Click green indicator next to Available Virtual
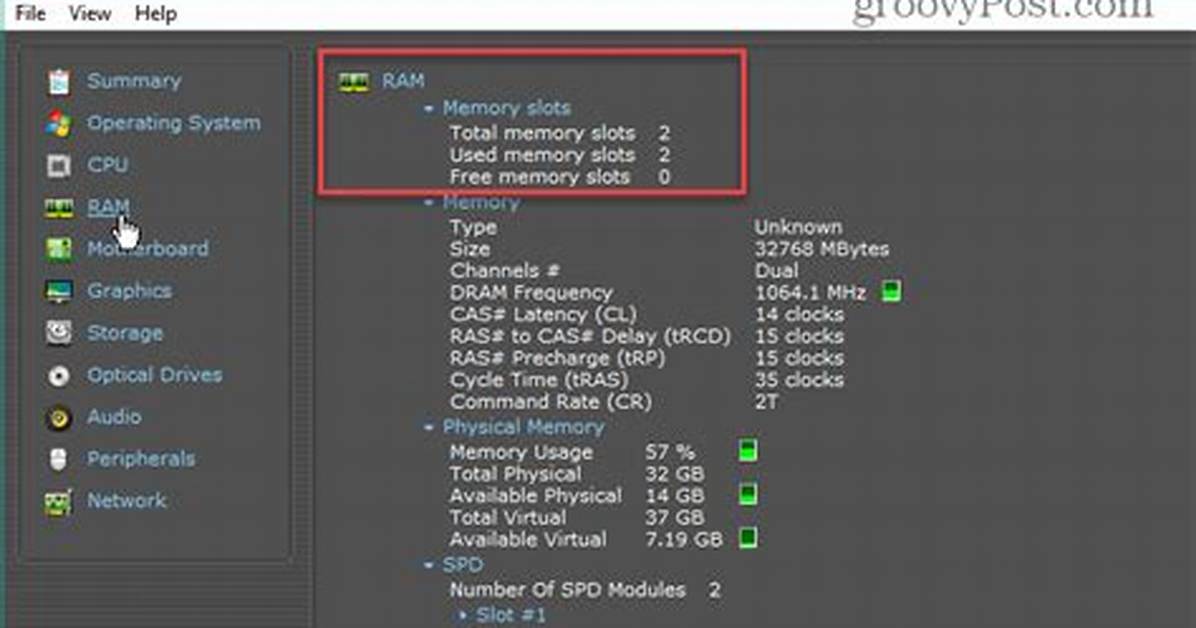 [x=748, y=538]
